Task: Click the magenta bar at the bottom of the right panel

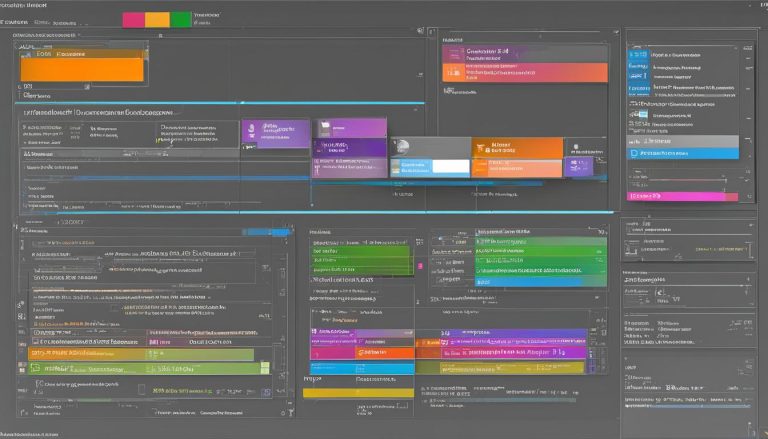Action: click(x=682, y=196)
